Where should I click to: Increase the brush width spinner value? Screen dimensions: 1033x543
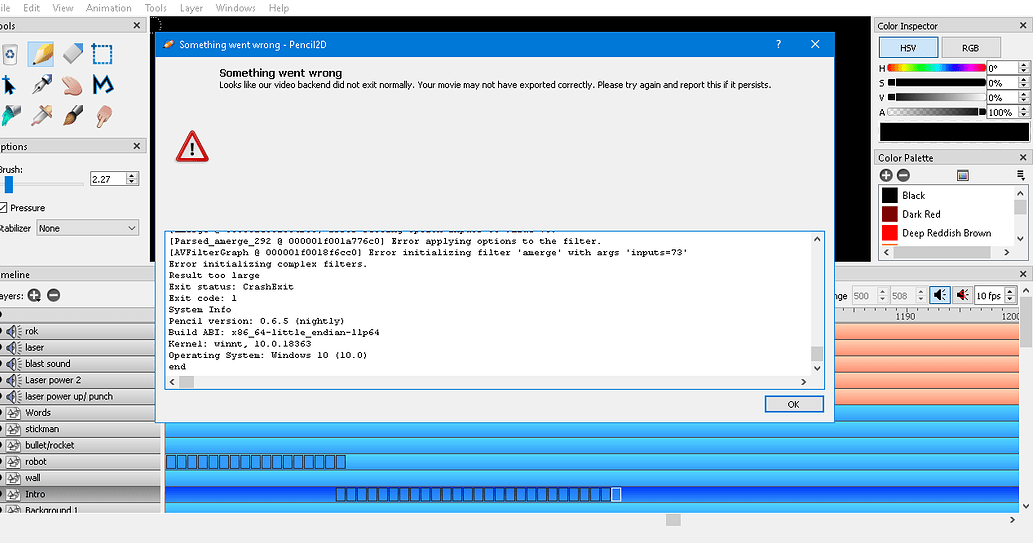click(x=132, y=175)
